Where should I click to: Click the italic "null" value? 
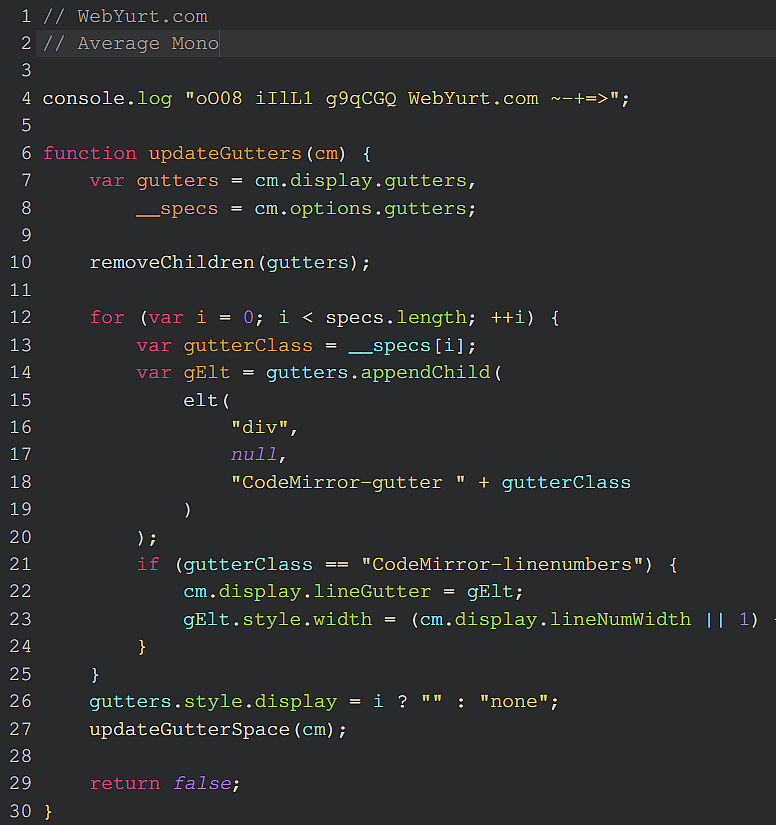tap(254, 454)
